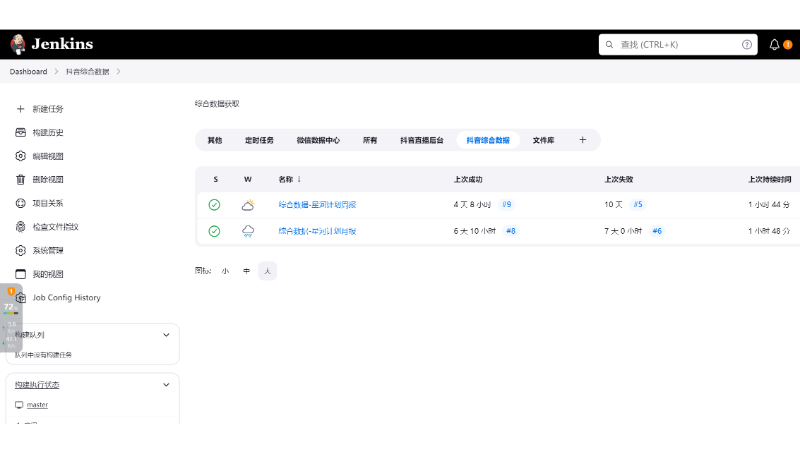
Task: Collapse the 构建执行状态 panel chevron
Action: (x=166, y=384)
